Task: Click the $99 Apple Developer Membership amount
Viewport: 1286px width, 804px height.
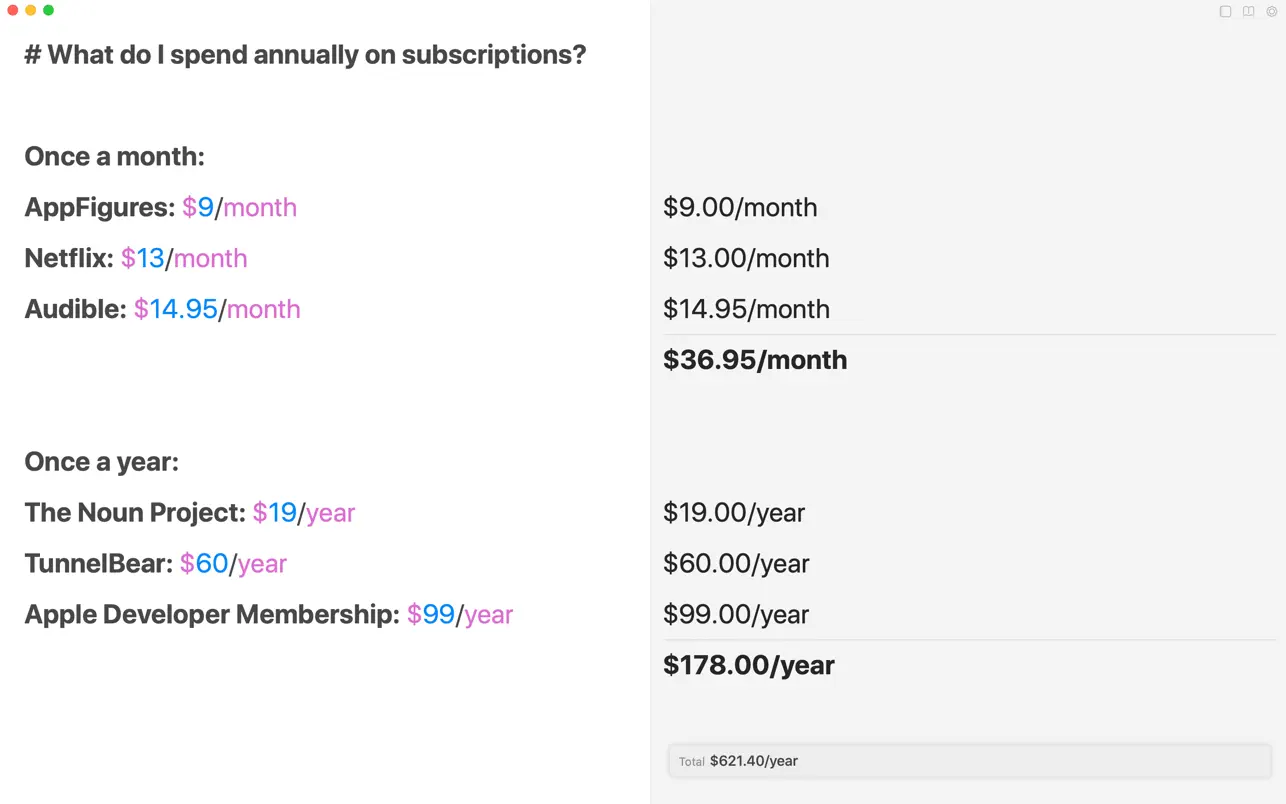Action: tap(431, 615)
